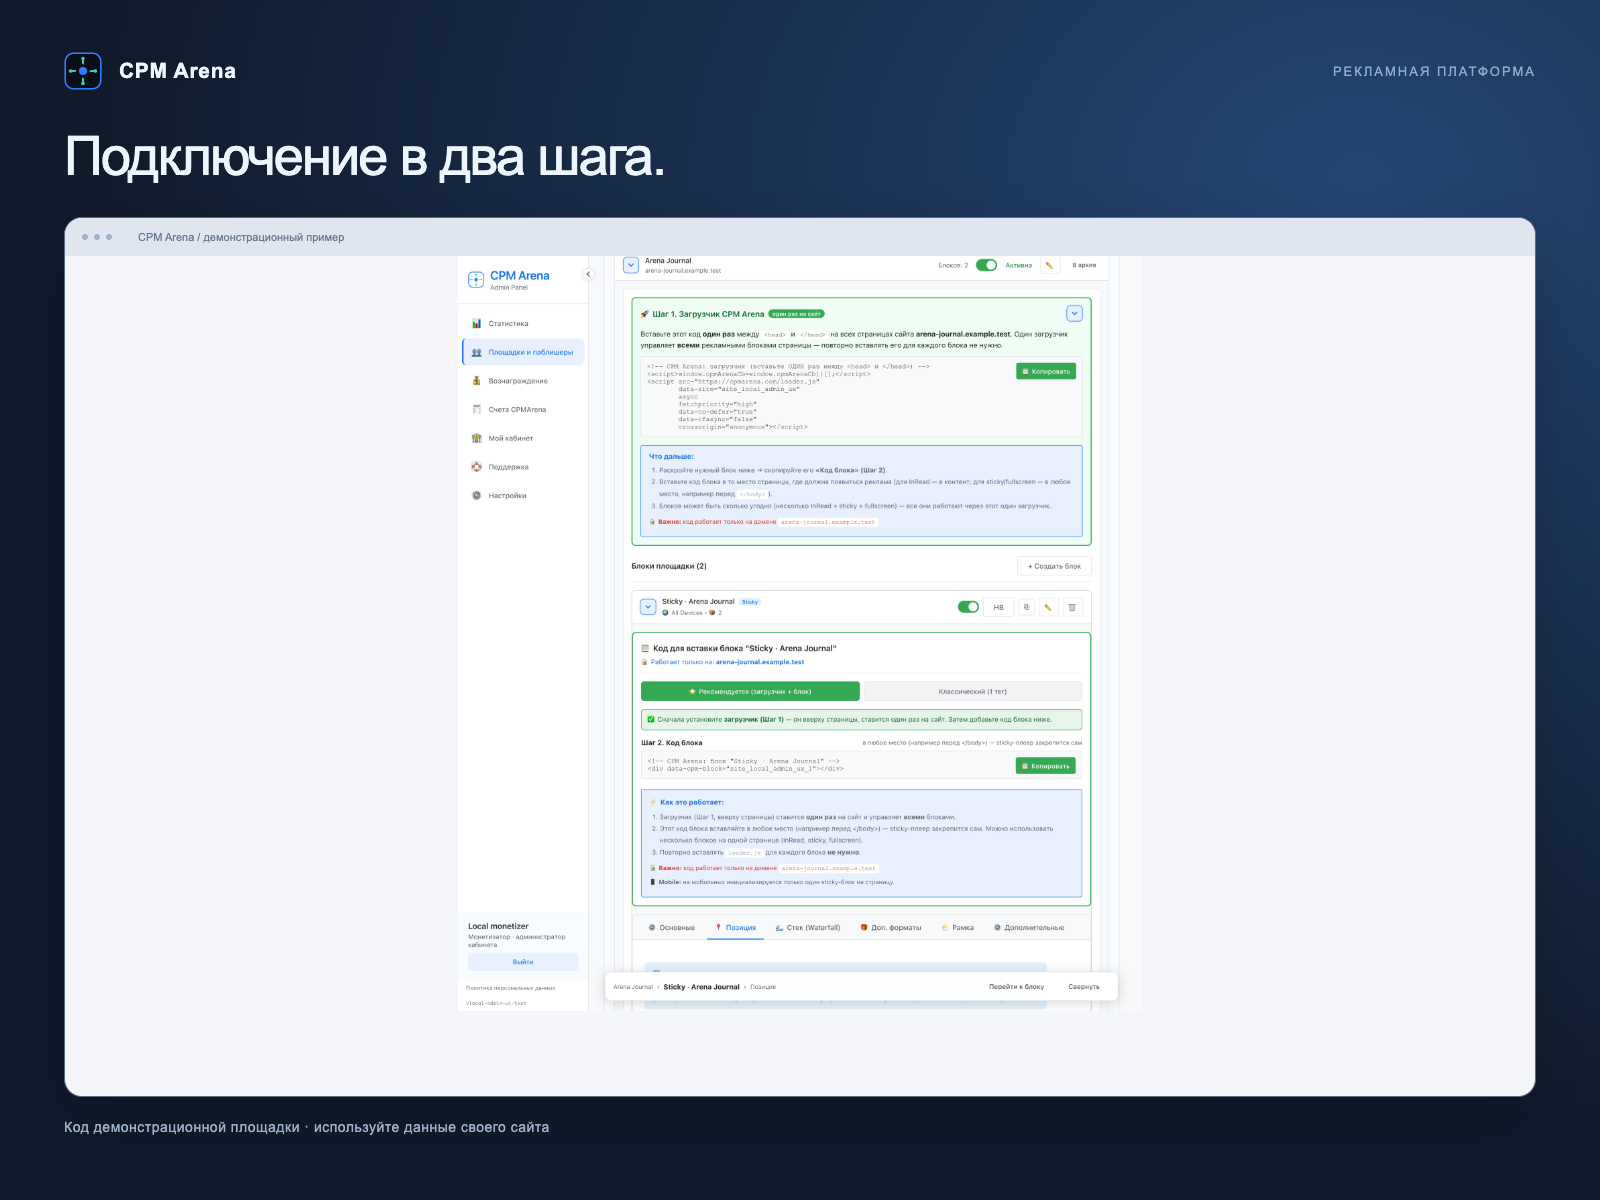Viewport: 1600px width, 1200px height.
Task: Switch to the Рамка tab
Action: (x=958, y=928)
